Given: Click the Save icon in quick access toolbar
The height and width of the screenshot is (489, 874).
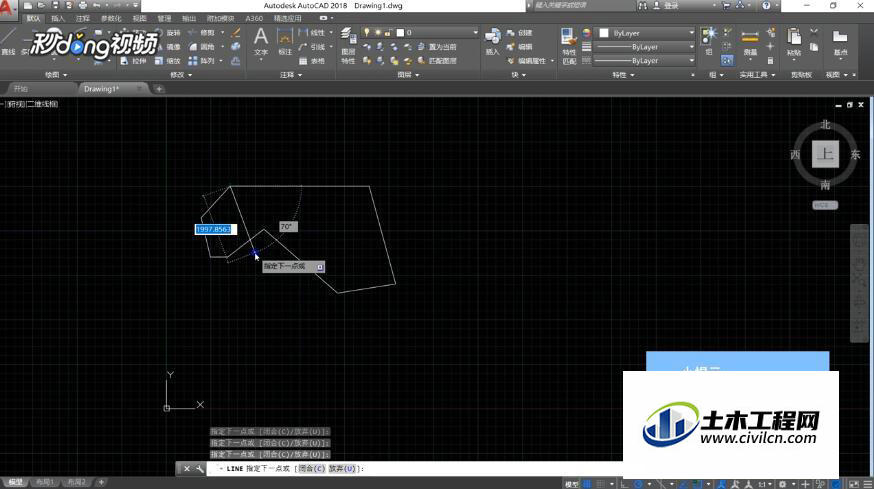Looking at the screenshot, I should coord(55,6).
